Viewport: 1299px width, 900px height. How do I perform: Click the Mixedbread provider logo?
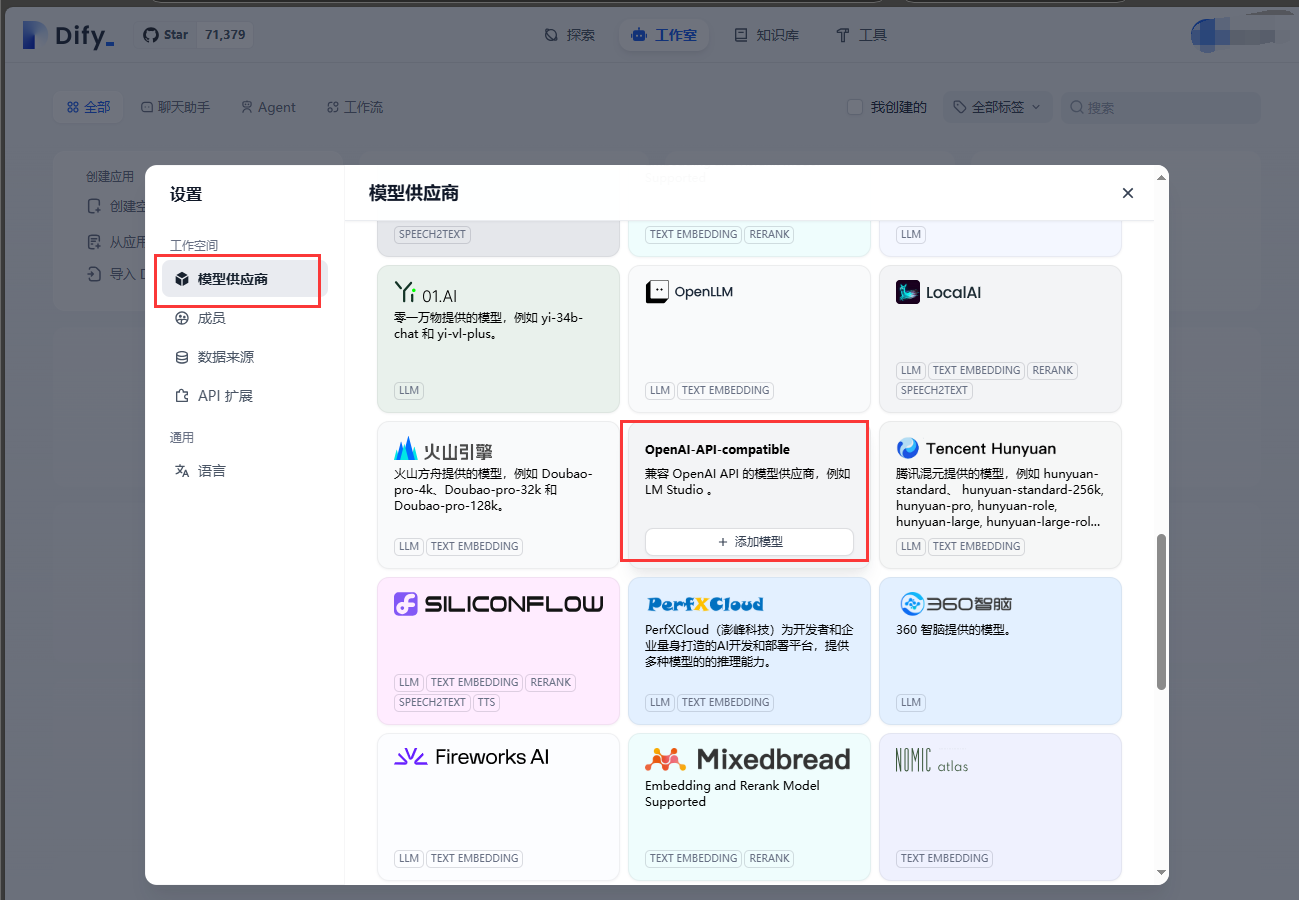tap(747, 759)
